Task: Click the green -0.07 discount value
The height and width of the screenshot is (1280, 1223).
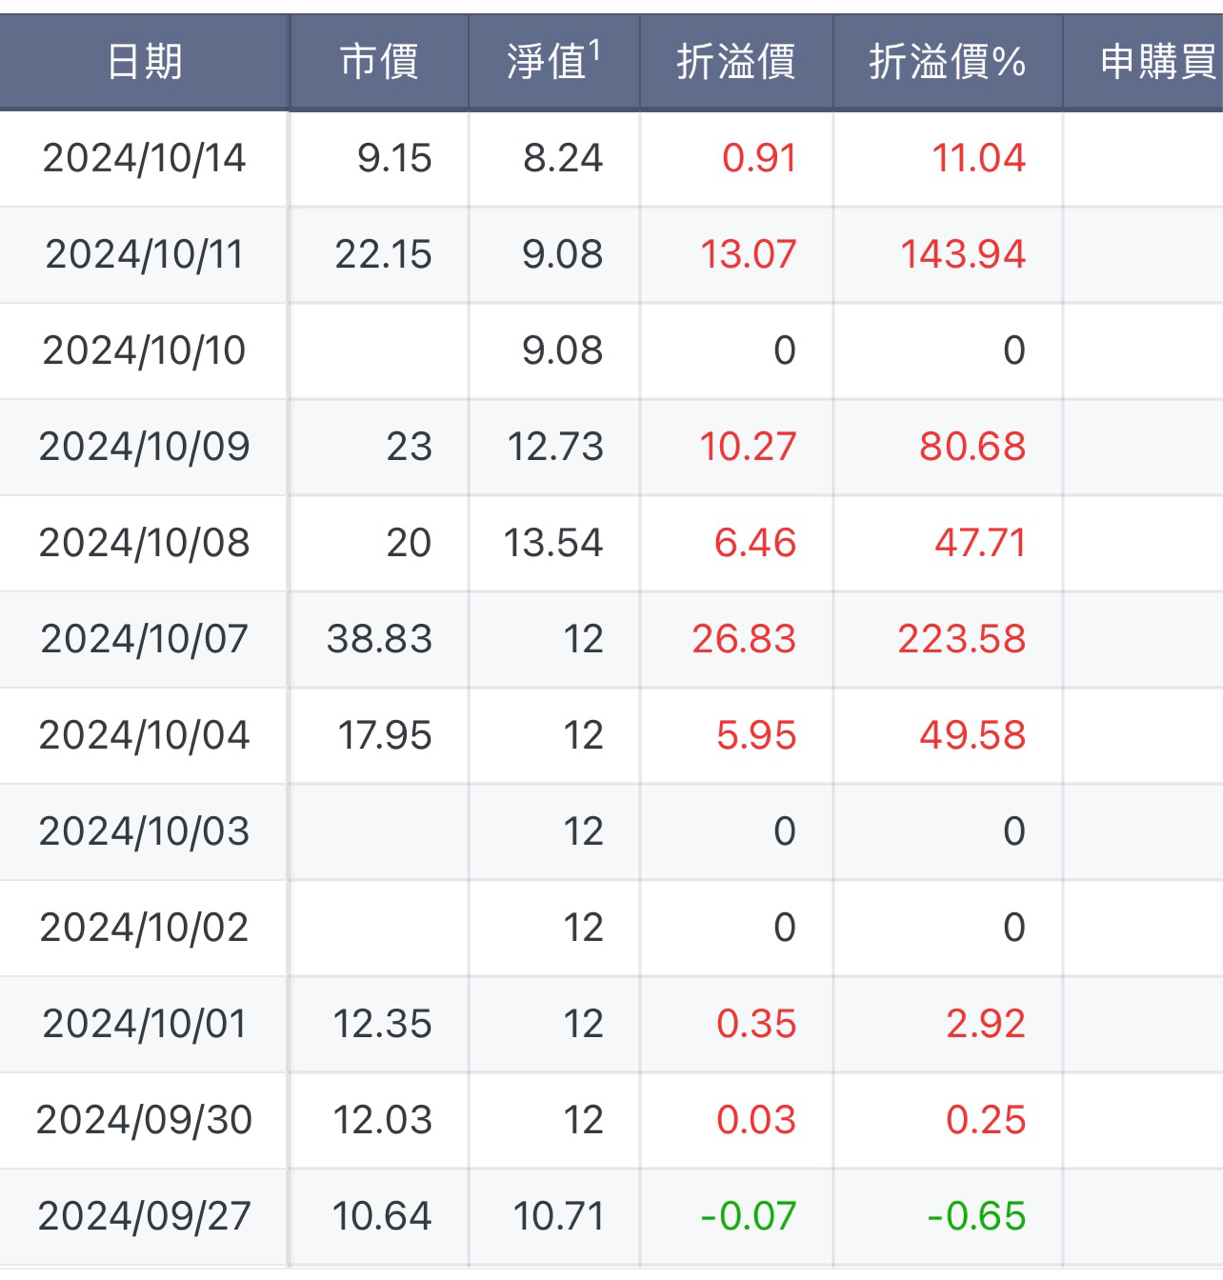Action: 748,1216
